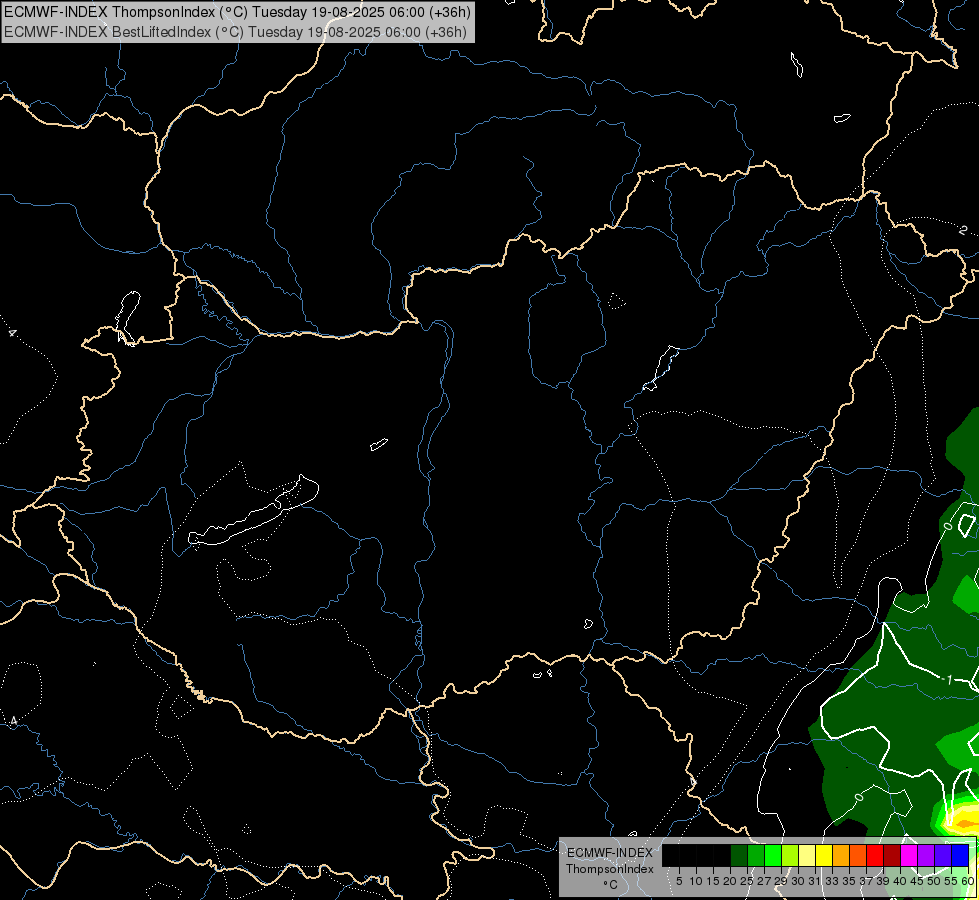The width and height of the screenshot is (979, 900).
Task: Select the dark green 20–25 legend swatch
Action: pyautogui.click(x=739, y=855)
